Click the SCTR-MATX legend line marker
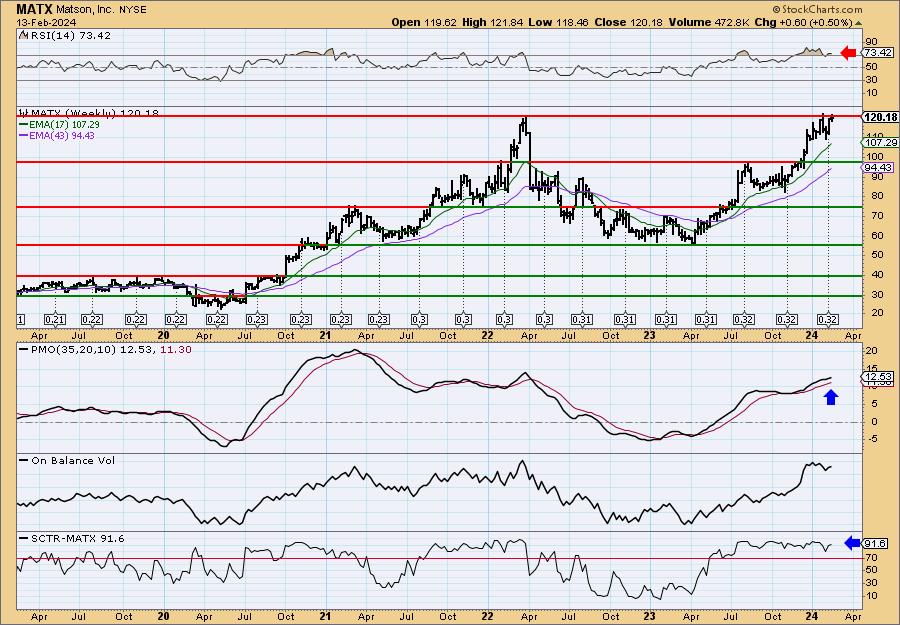This screenshot has height=625, width=900. (23, 538)
